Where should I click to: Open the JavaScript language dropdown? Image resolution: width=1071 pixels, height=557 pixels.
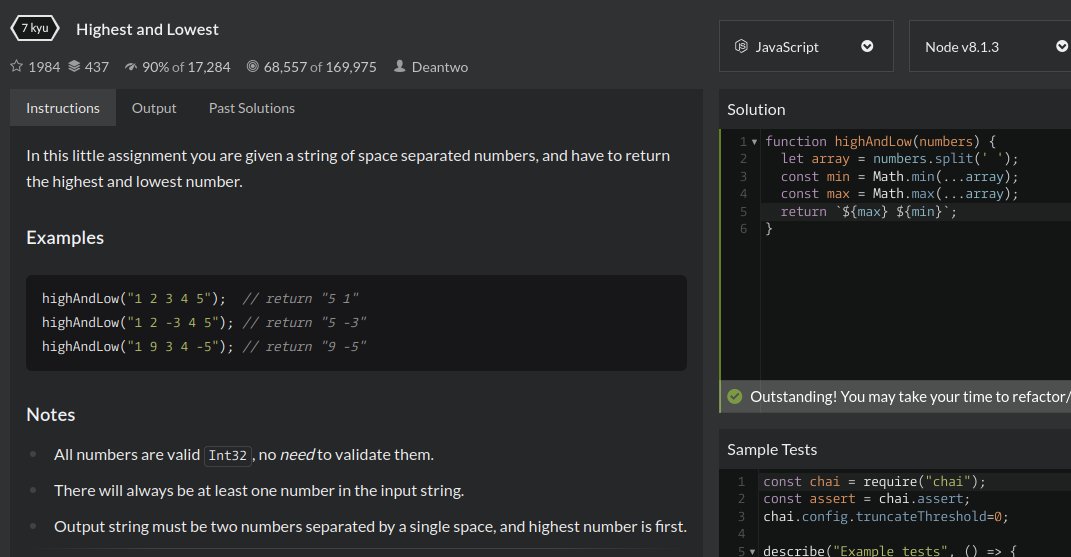coord(806,46)
